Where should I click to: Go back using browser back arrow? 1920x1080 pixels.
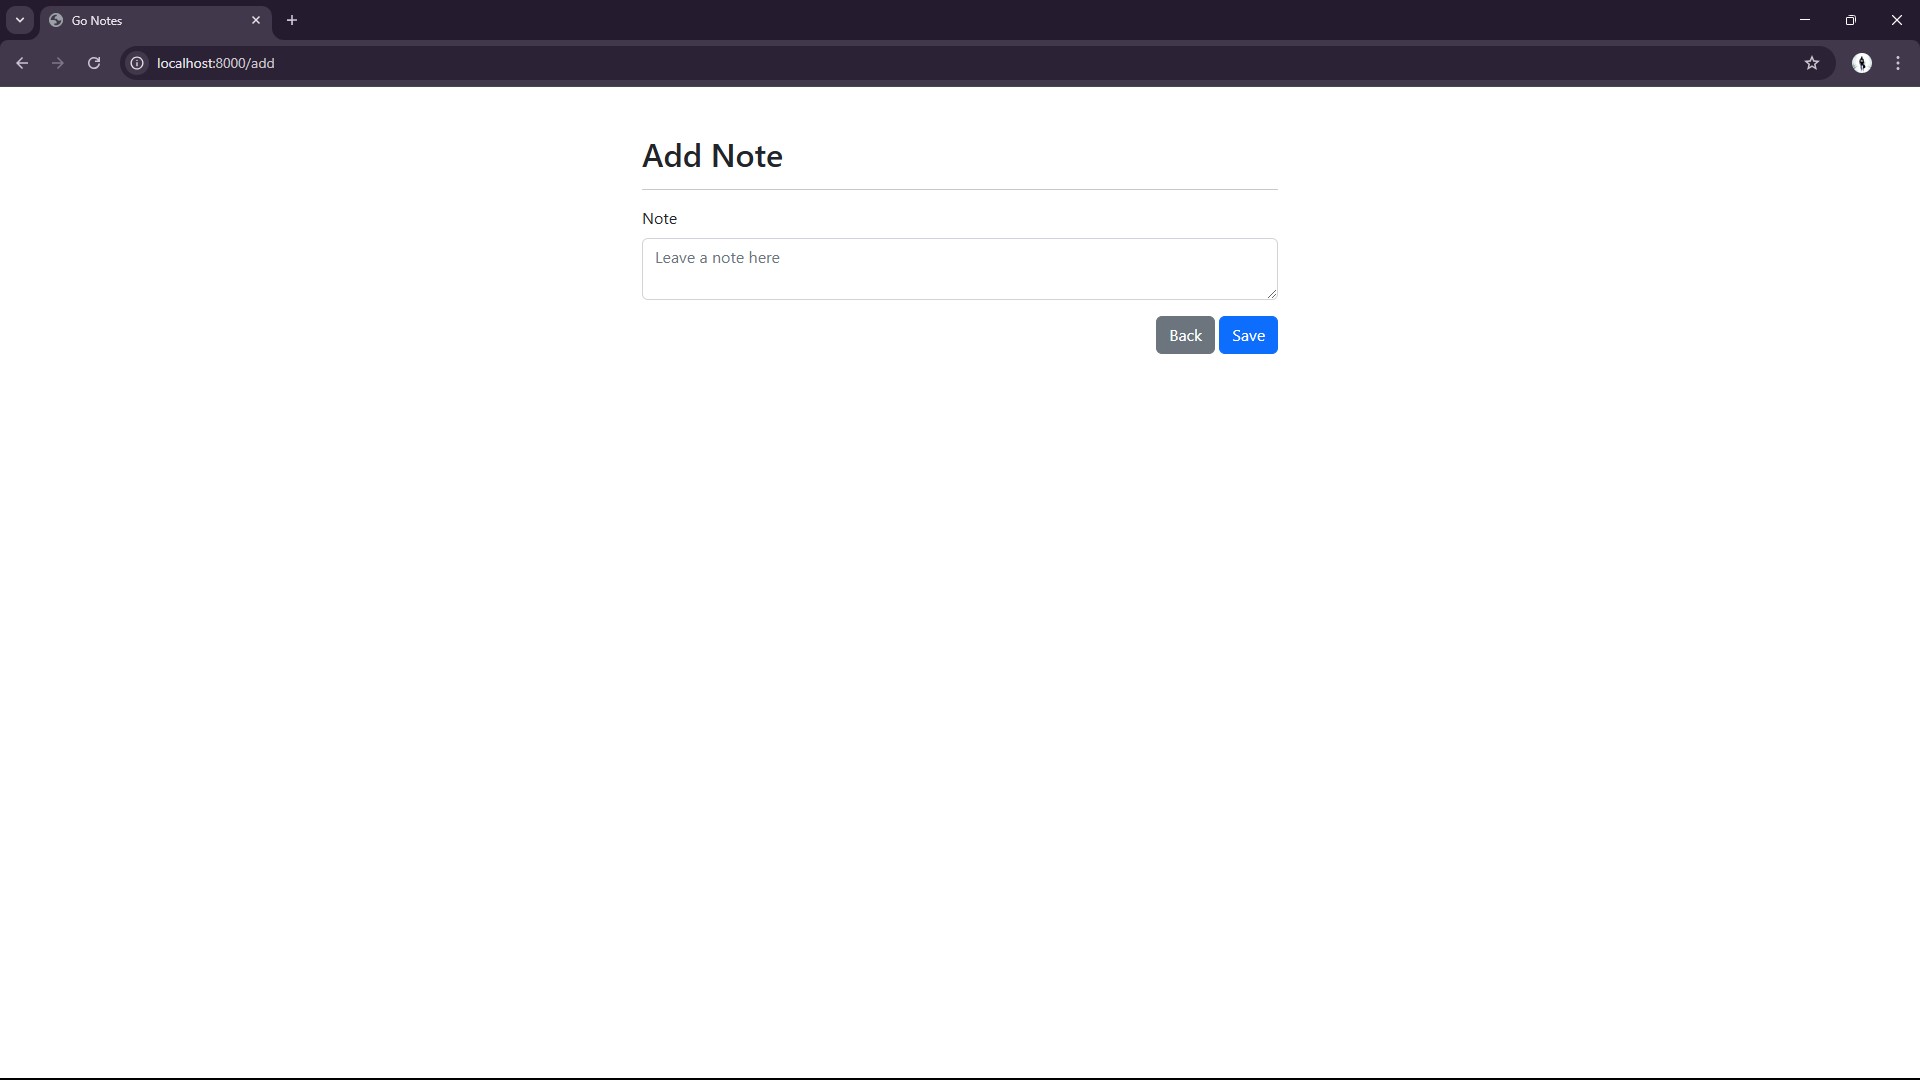pyautogui.click(x=22, y=63)
